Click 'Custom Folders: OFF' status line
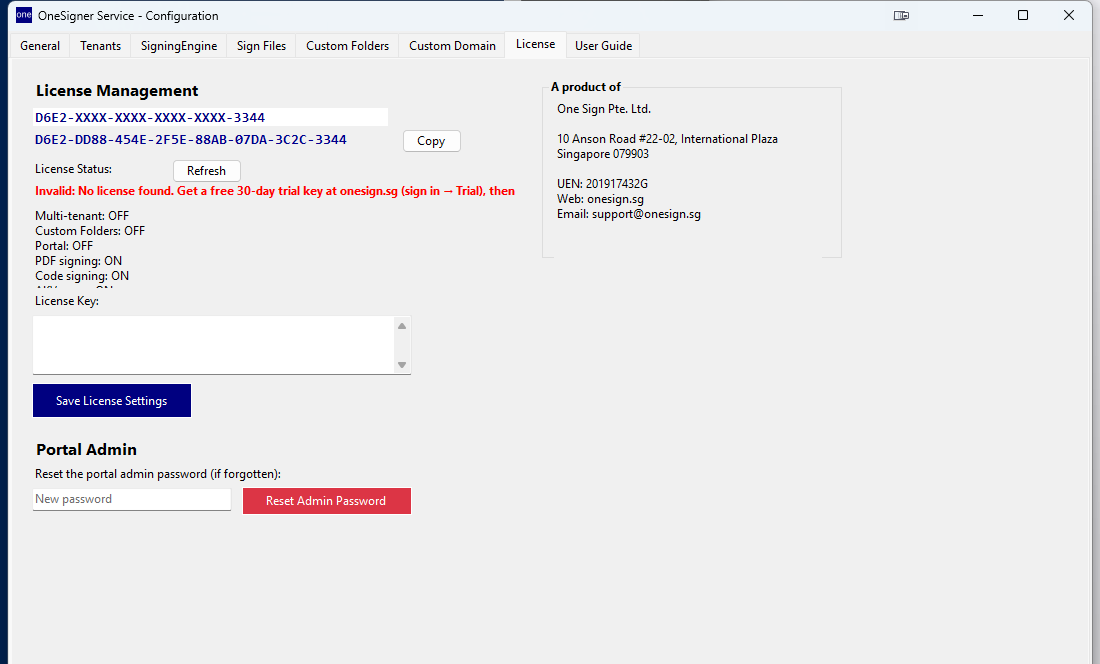This screenshot has width=1100, height=664. [x=90, y=231]
